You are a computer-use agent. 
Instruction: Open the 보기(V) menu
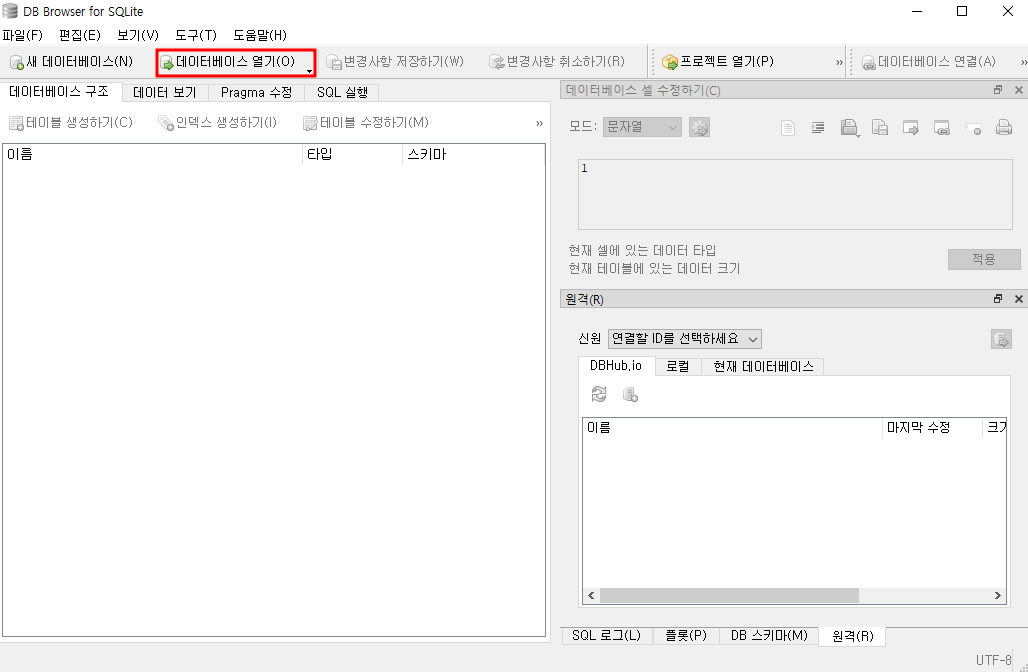(138, 35)
